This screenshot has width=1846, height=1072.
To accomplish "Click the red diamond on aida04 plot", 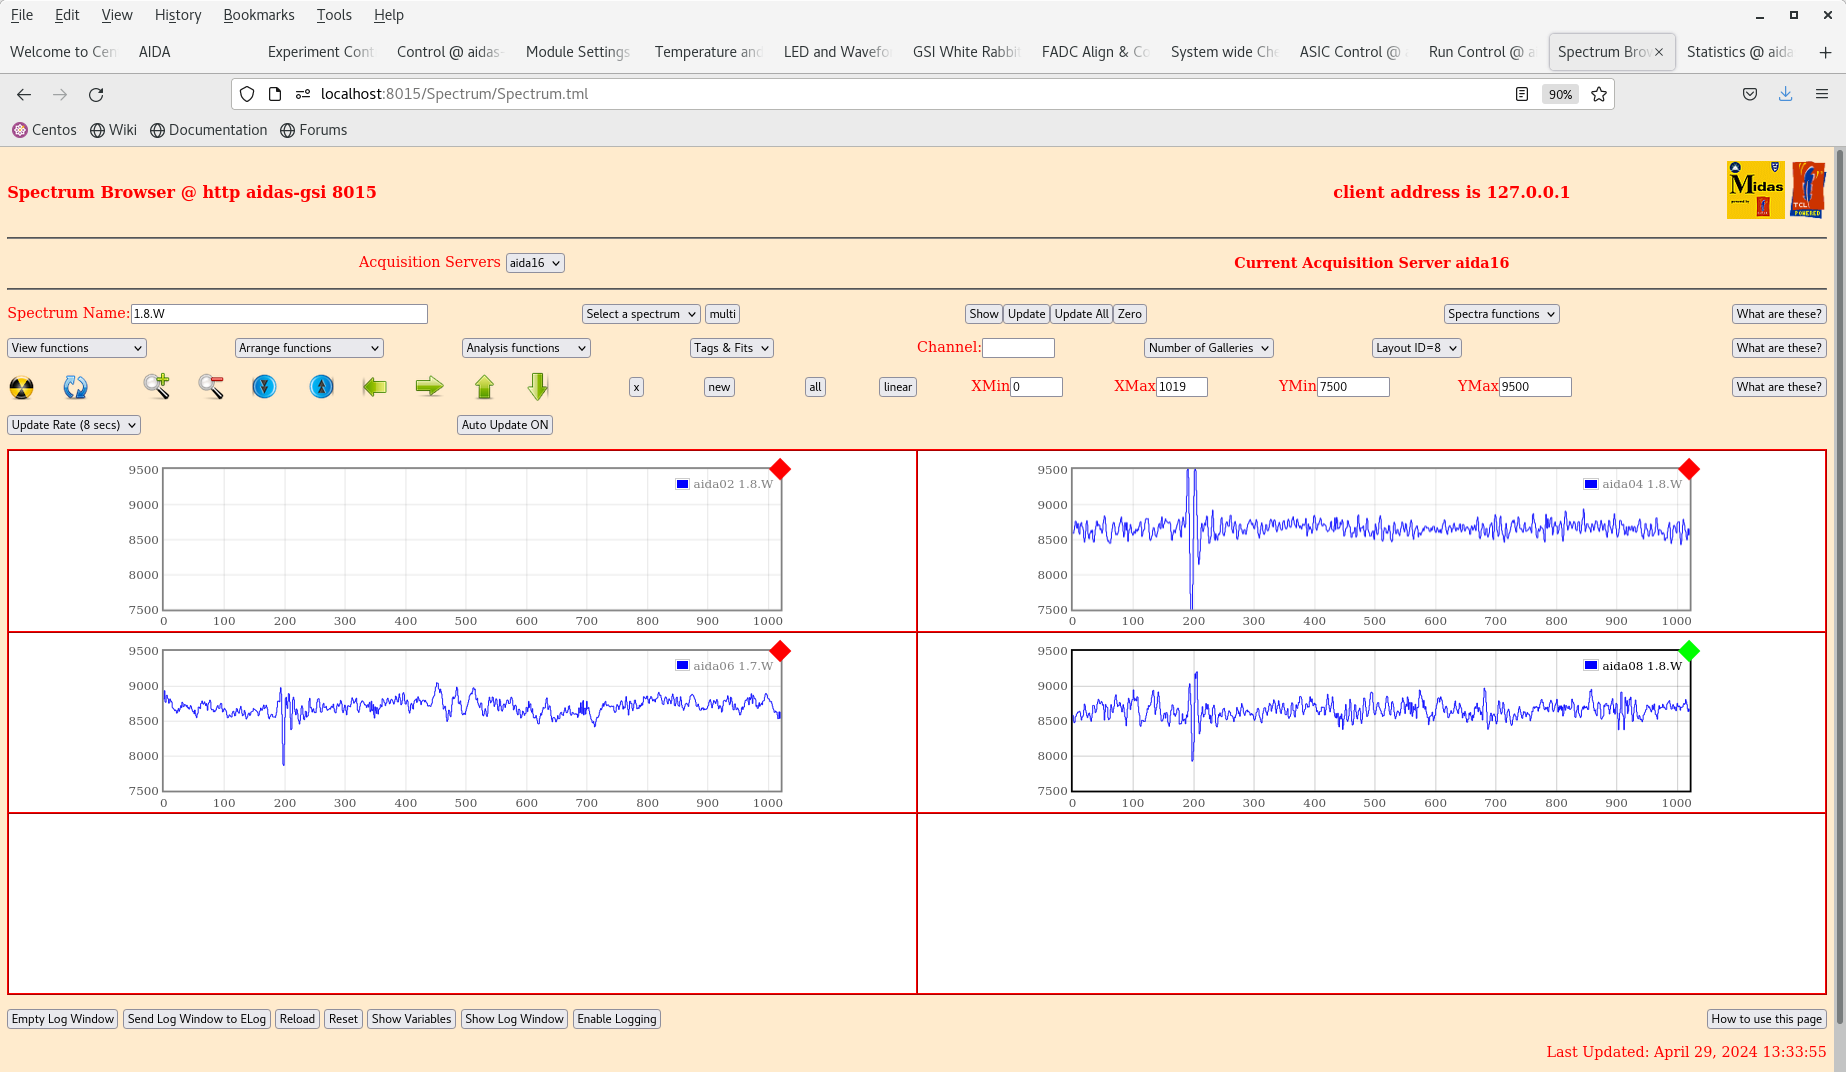I will click(x=1689, y=469).
